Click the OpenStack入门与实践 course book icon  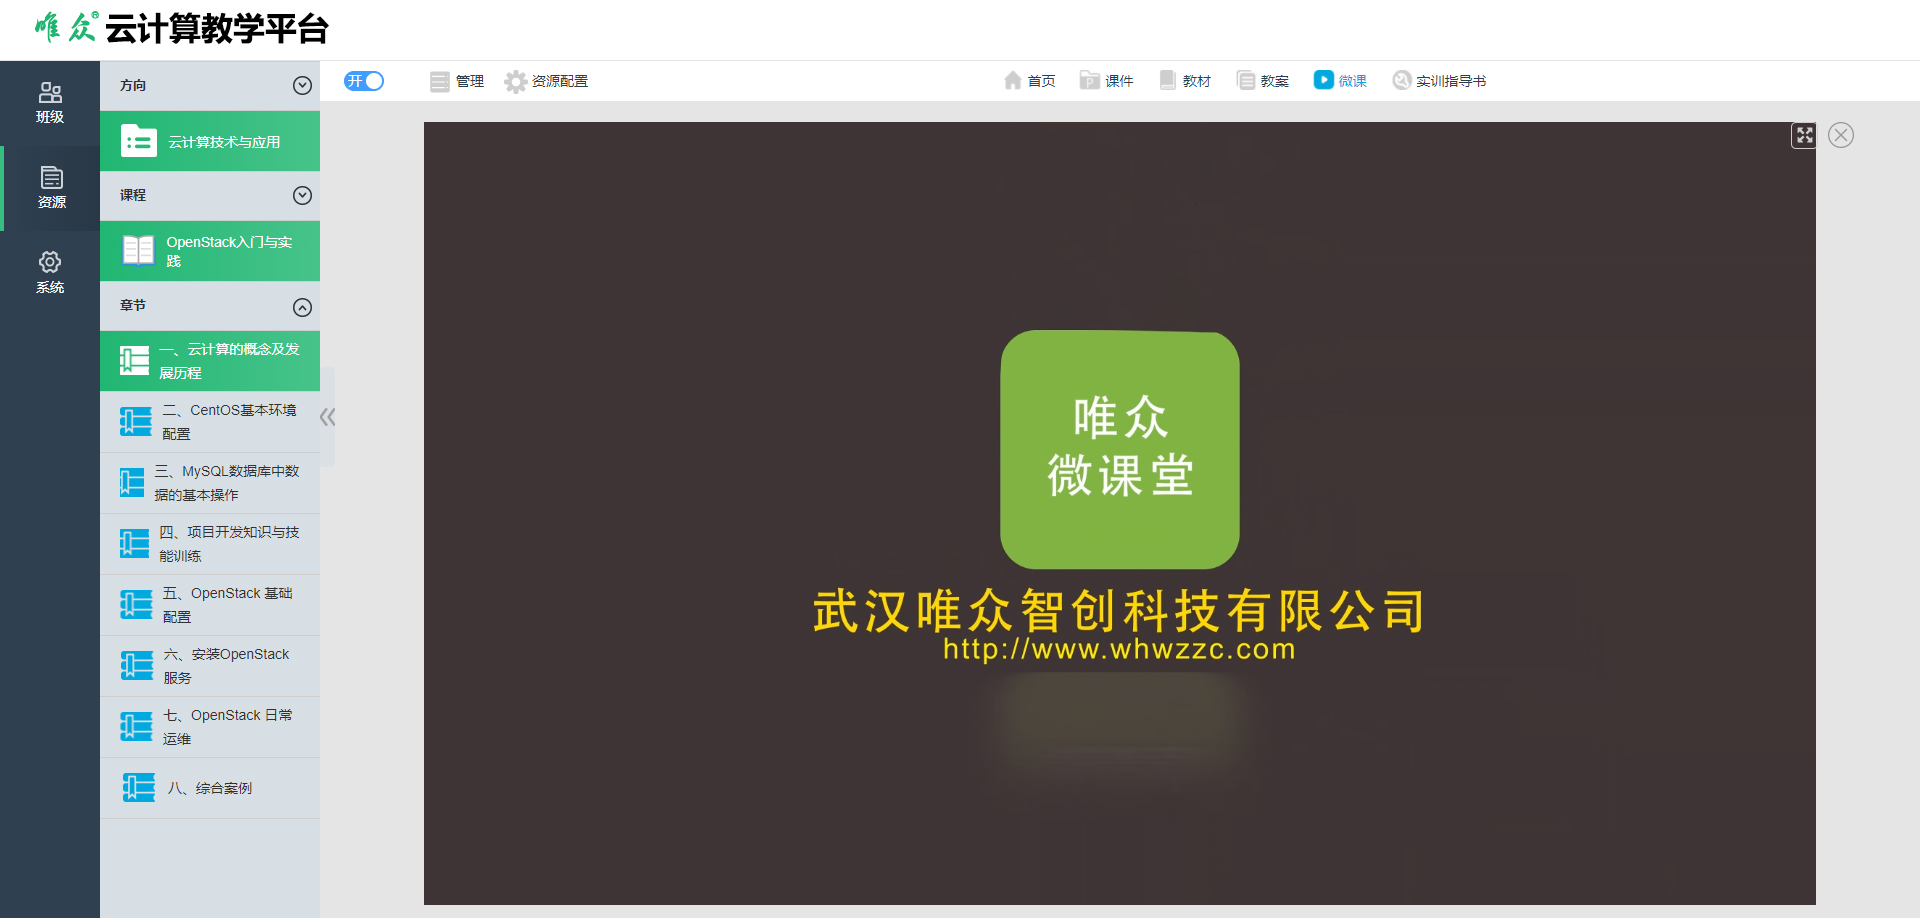[x=138, y=250]
